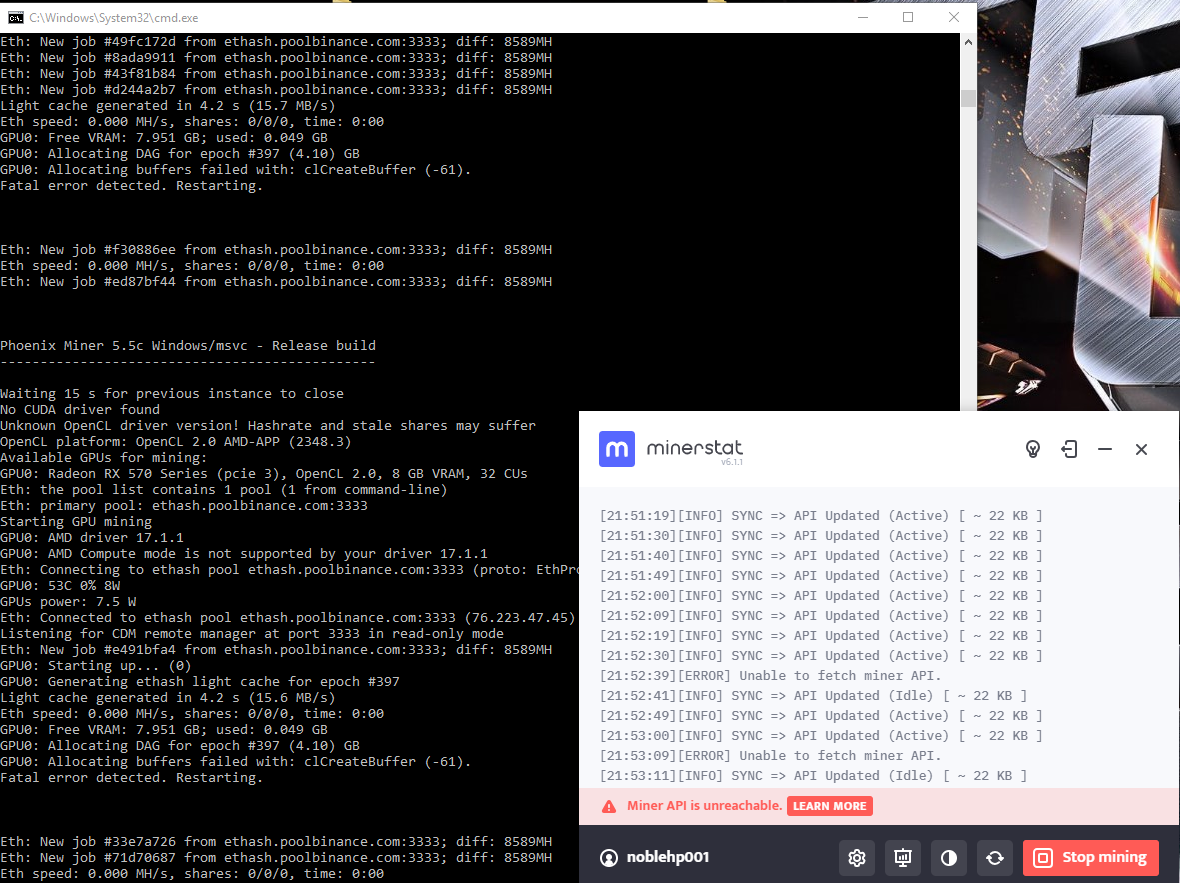Click 'Listening for CDM remote manager' line
Screen dimensions: 1180x883
click(252, 634)
